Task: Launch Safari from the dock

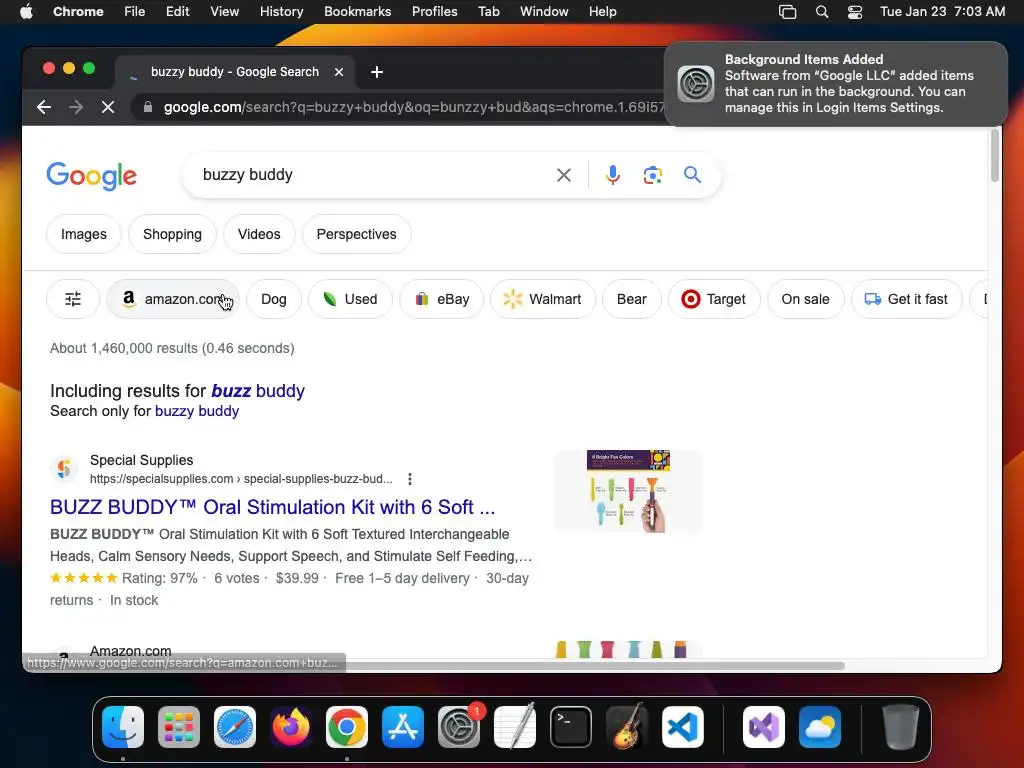Action: click(235, 727)
